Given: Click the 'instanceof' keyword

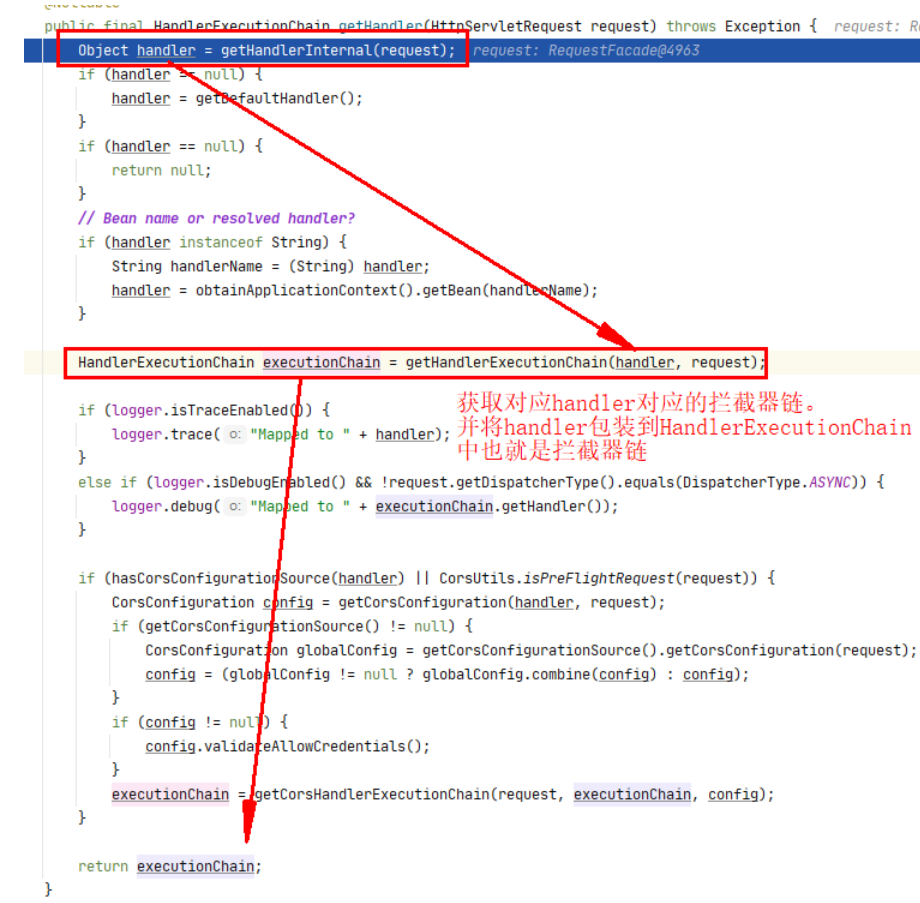Looking at the screenshot, I should pyautogui.click(x=221, y=242).
